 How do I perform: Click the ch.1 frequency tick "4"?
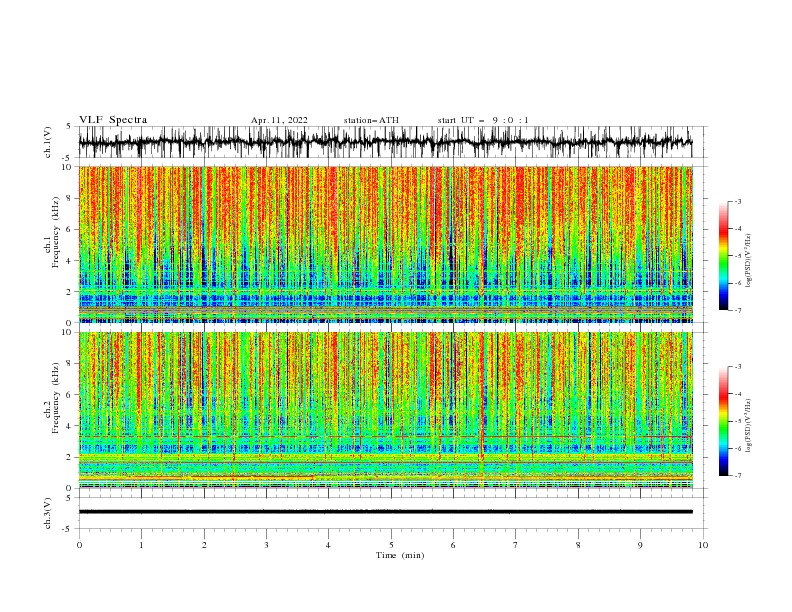(70, 261)
